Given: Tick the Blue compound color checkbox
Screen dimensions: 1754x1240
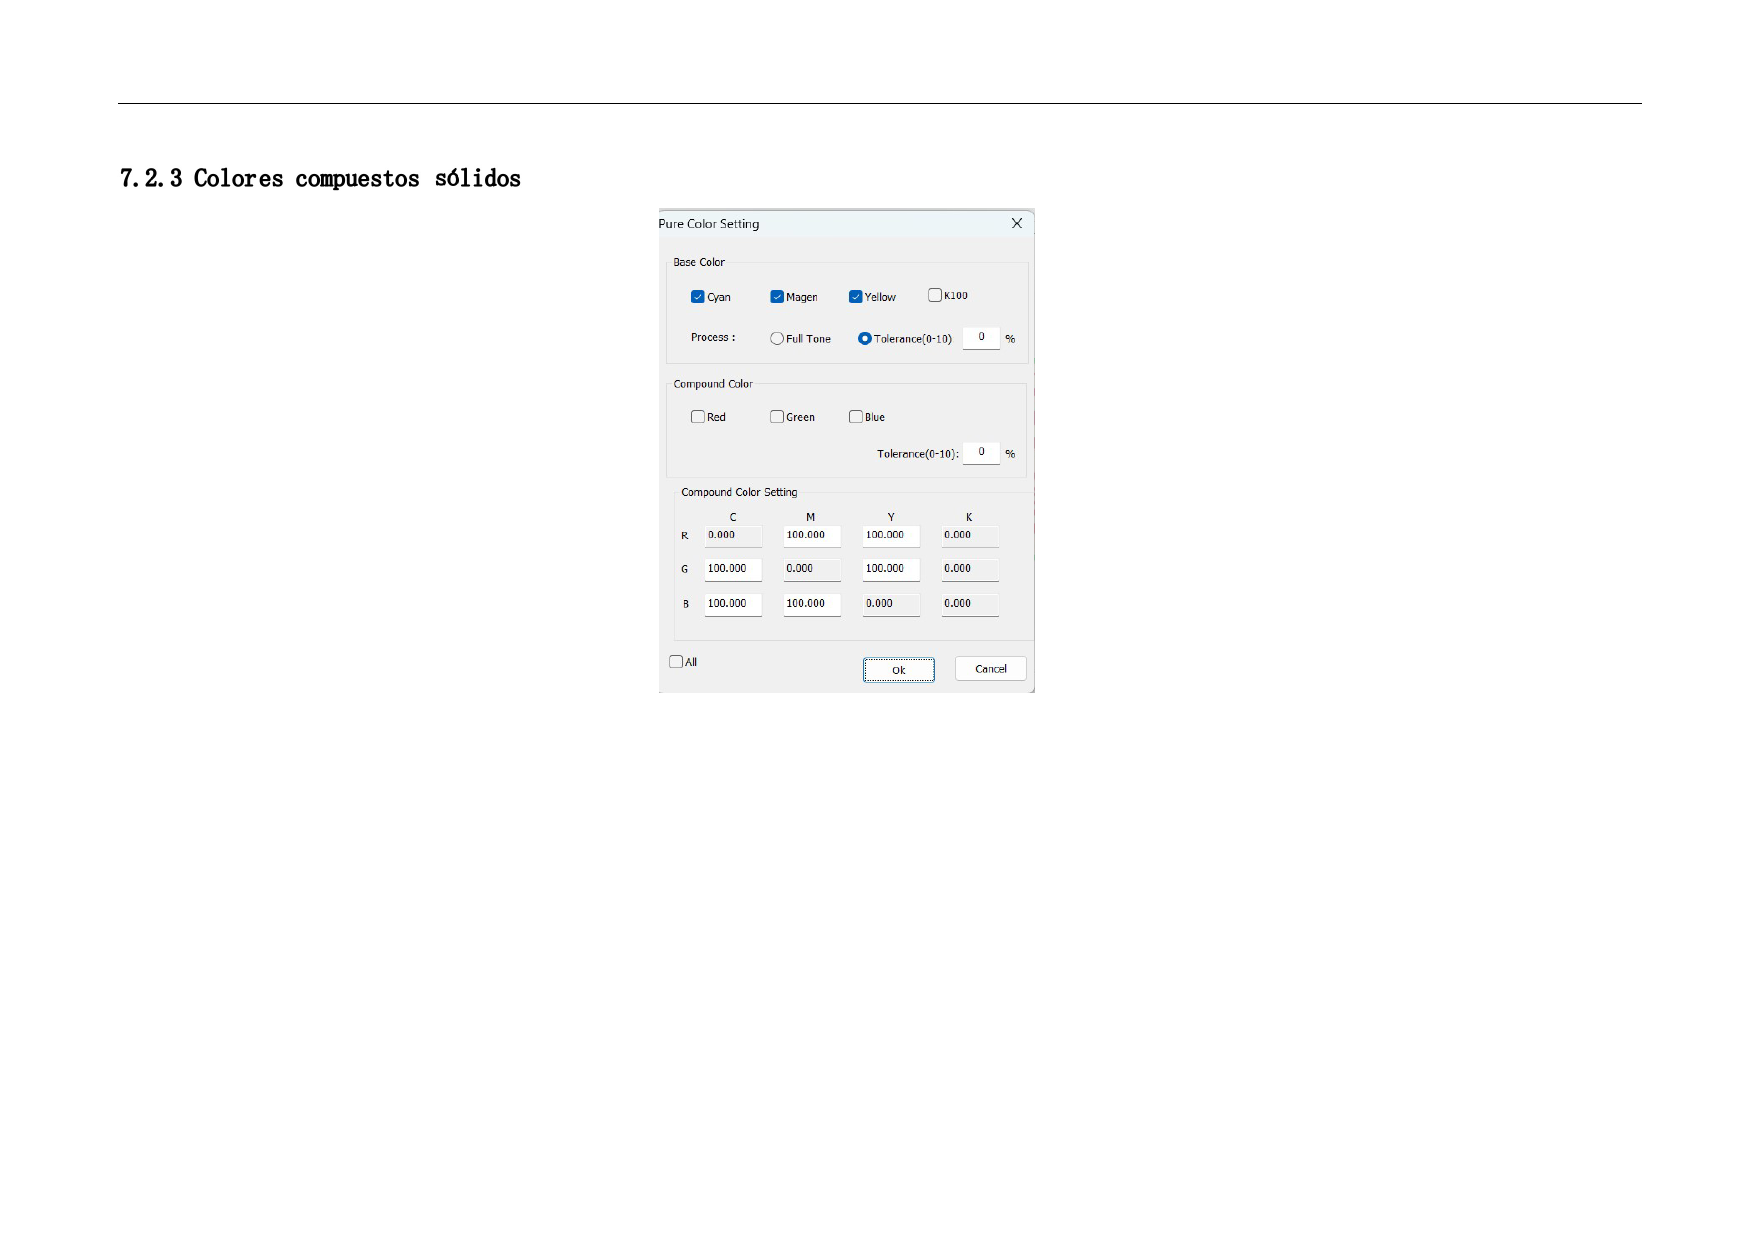Looking at the screenshot, I should tap(856, 417).
